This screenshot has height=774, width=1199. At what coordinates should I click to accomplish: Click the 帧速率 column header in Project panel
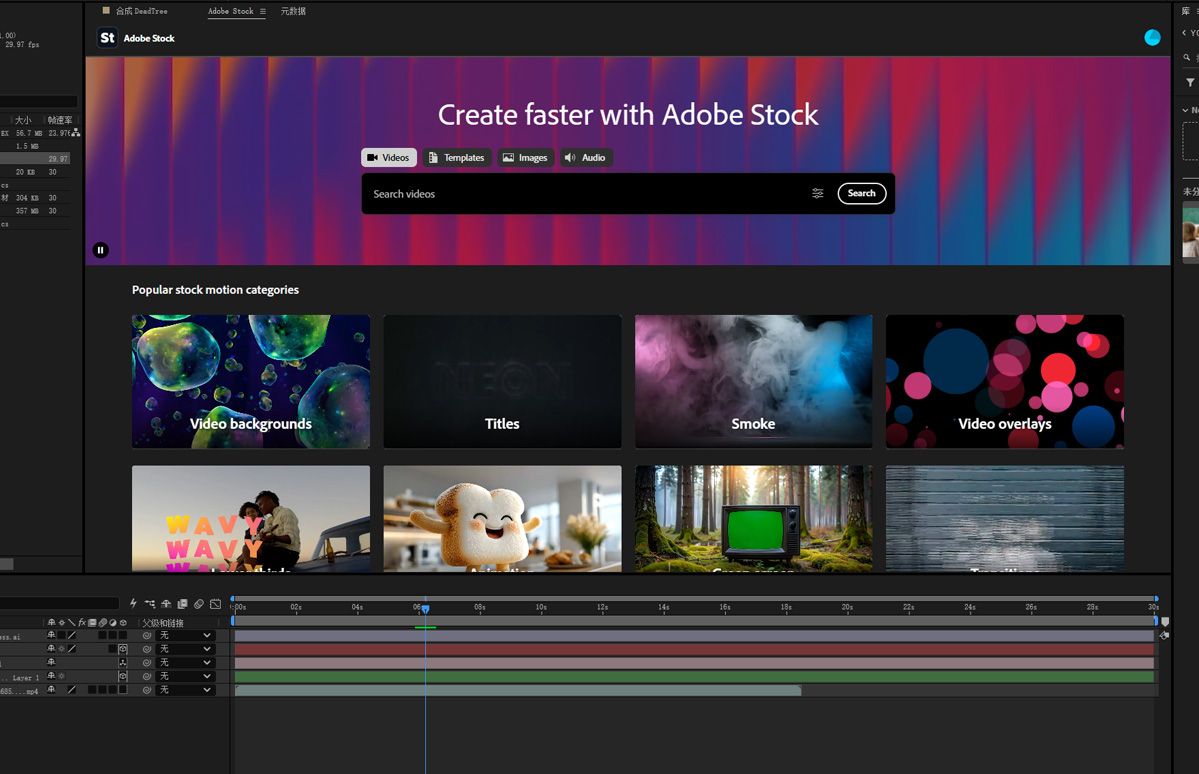tap(60, 120)
